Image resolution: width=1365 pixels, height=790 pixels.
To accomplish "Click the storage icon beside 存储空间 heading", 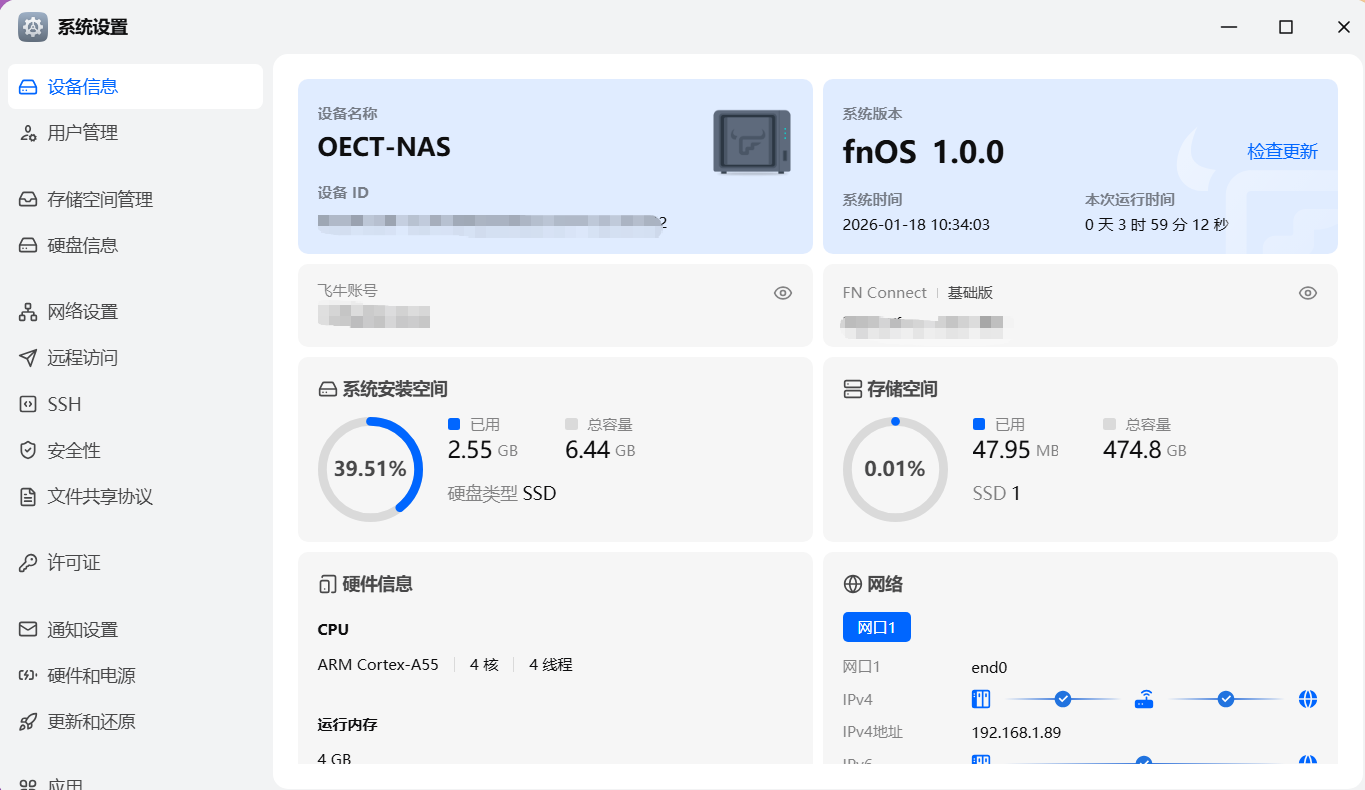I will (x=852, y=389).
